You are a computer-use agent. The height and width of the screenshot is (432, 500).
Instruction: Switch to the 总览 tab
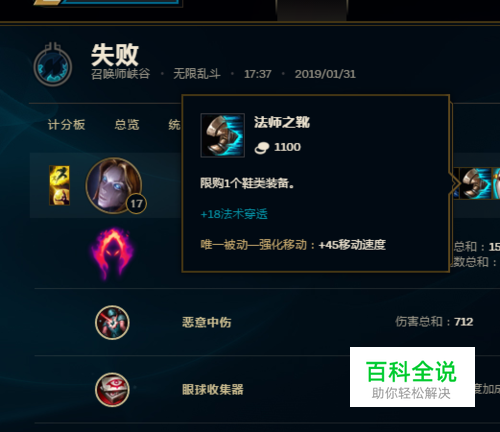click(x=127, y=125)
